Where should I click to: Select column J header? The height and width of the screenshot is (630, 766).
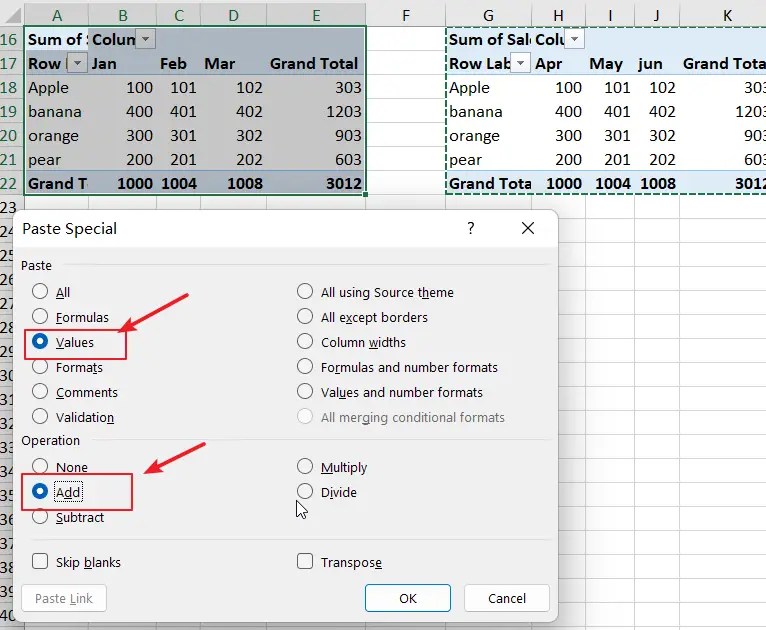(657, 15)
